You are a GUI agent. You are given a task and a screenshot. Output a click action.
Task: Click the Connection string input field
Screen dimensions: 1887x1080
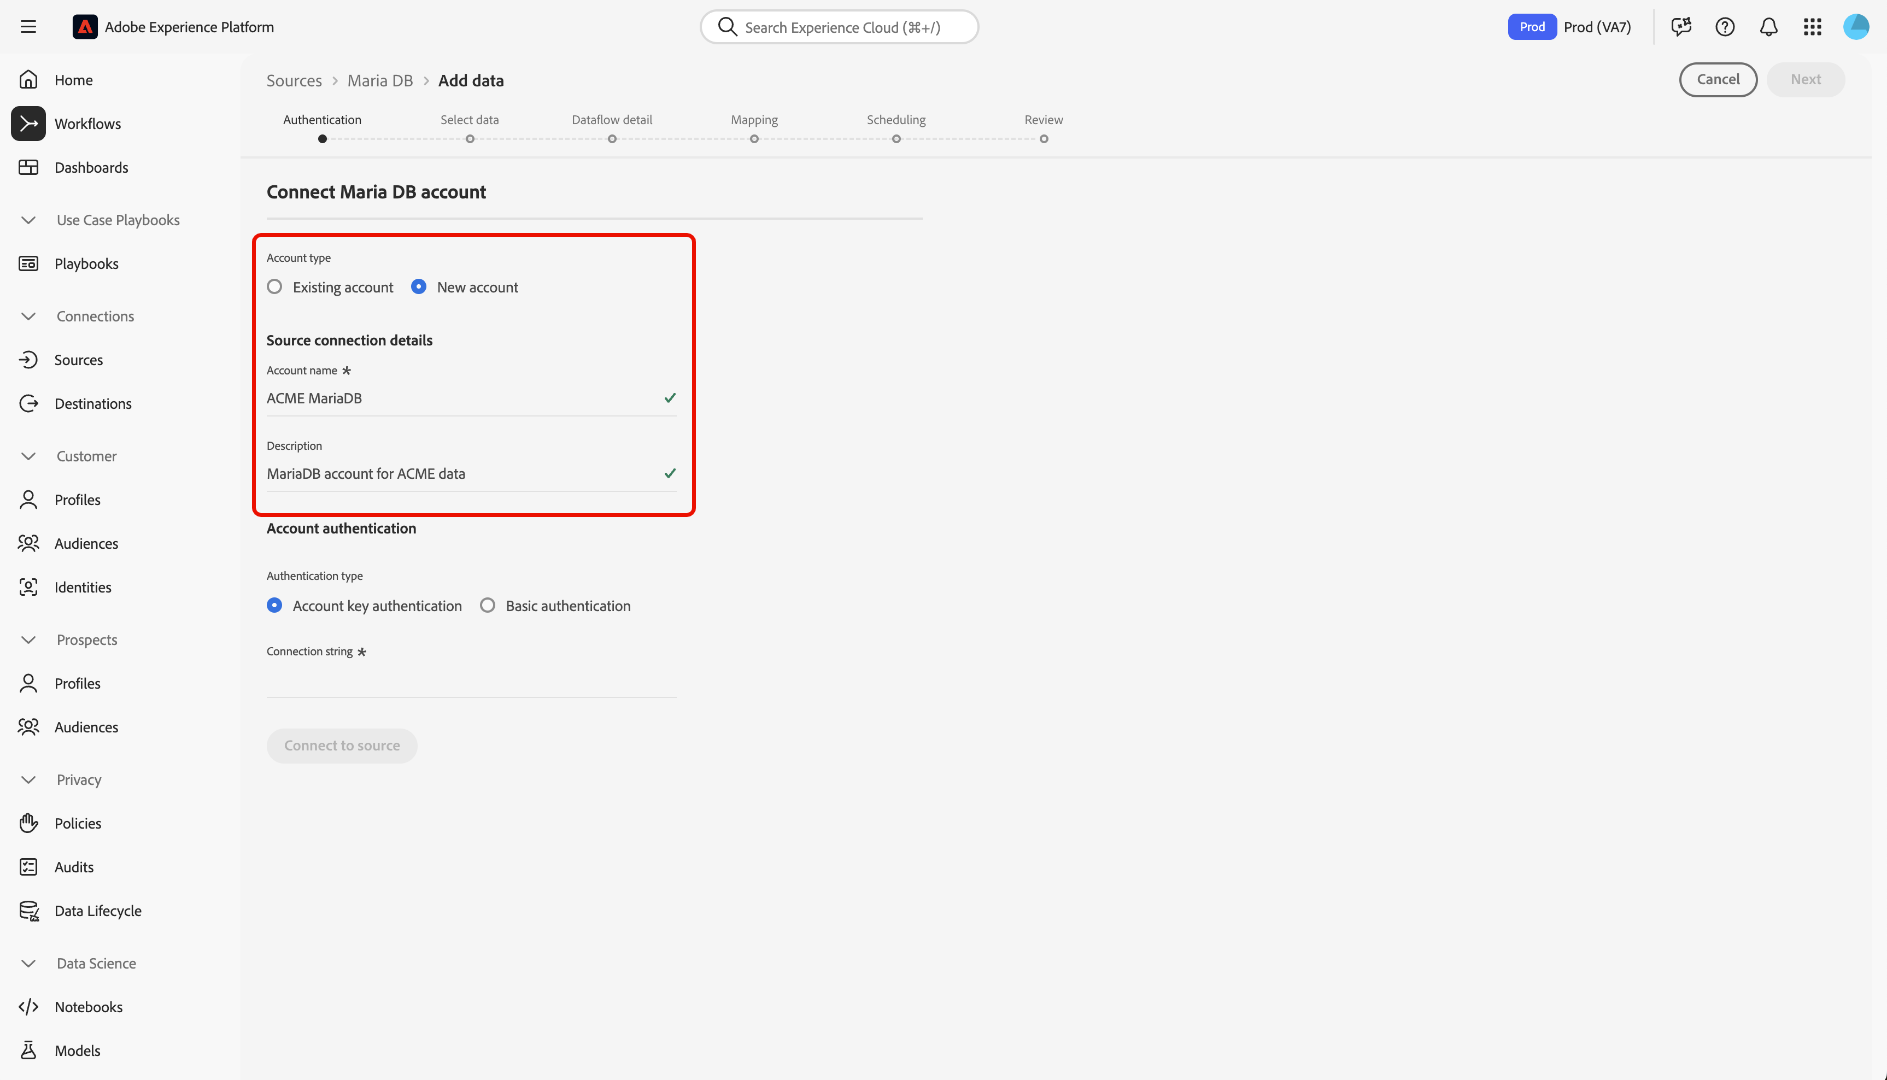[472, 681]
